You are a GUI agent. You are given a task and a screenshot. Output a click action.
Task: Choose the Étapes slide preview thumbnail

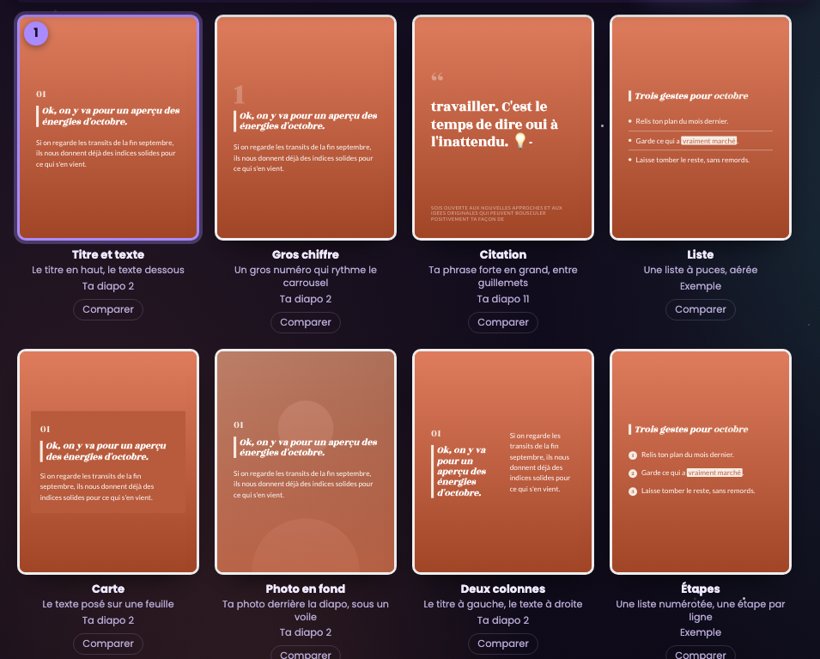[x=700, y=462]
